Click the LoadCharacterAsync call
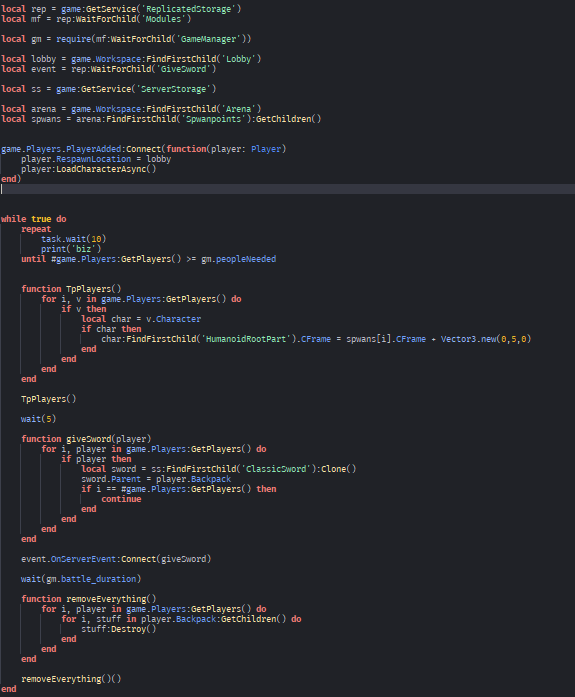The image size is (575, 697). coord(106,169)
